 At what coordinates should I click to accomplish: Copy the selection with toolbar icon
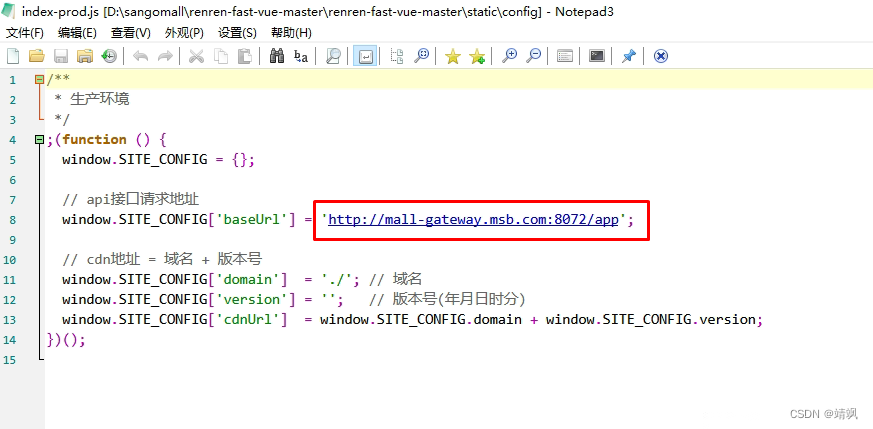221,56
